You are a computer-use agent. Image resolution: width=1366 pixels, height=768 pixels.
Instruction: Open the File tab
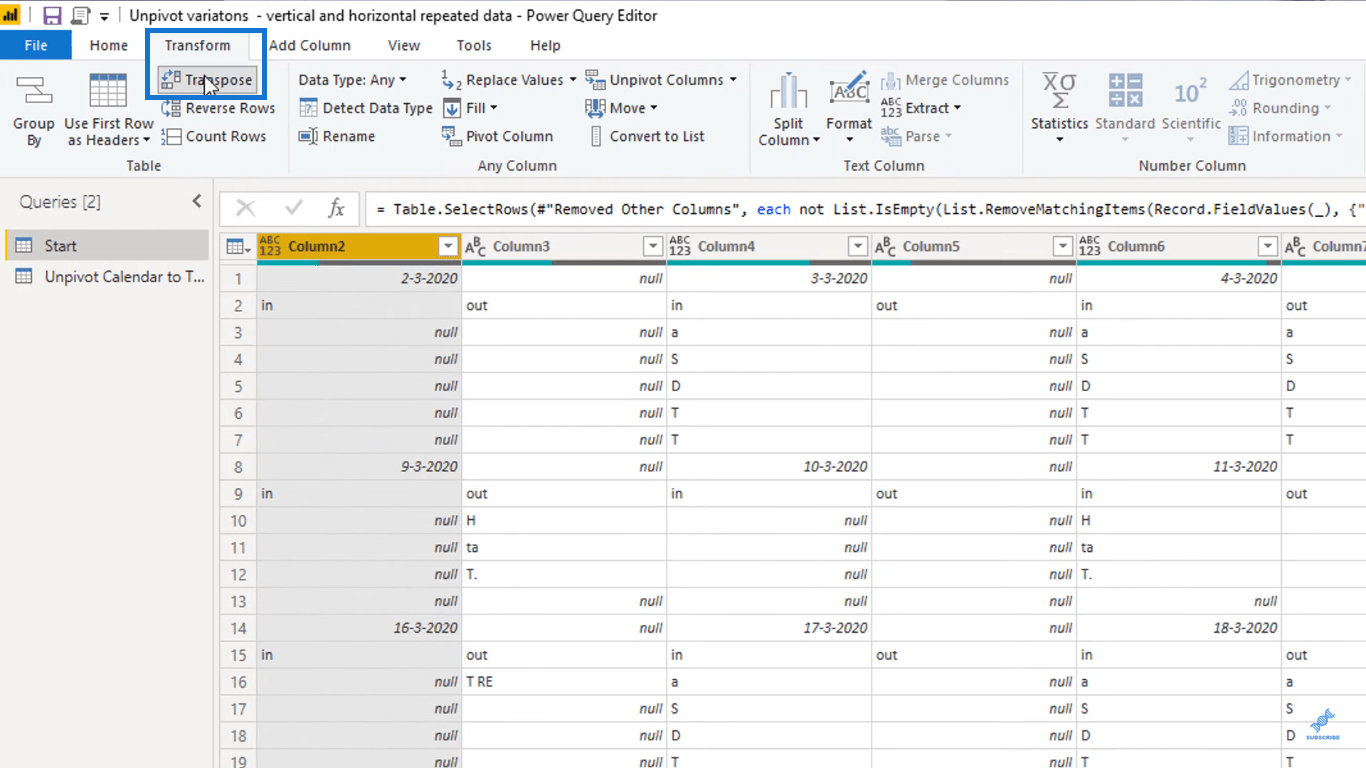tap(36, 45)
